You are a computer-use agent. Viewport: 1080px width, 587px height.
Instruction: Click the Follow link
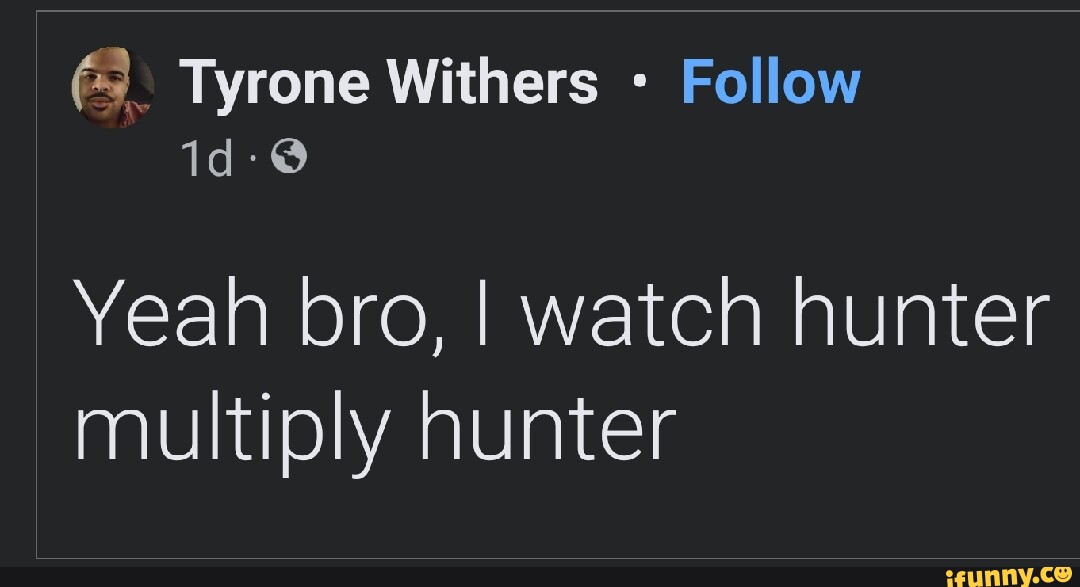(771, 82)
